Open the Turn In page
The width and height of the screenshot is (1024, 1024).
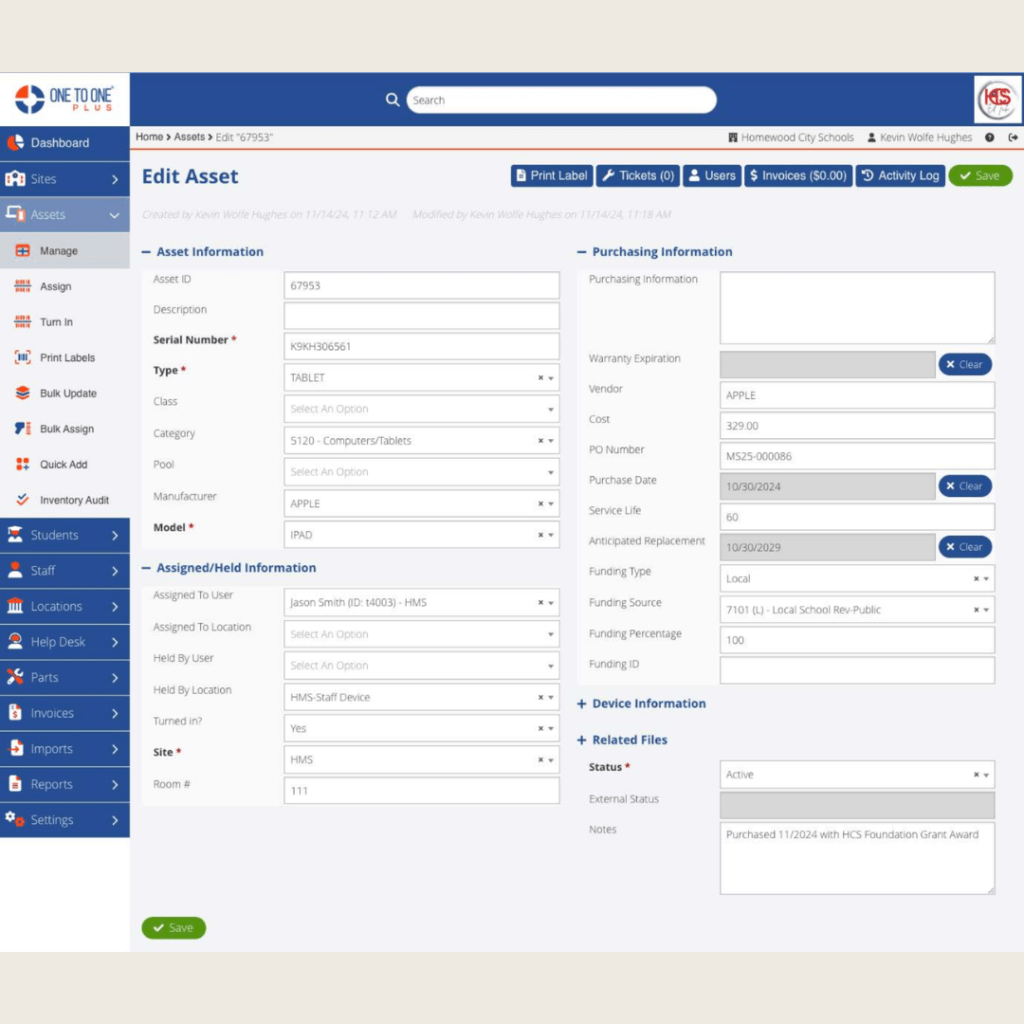point(56,322)
